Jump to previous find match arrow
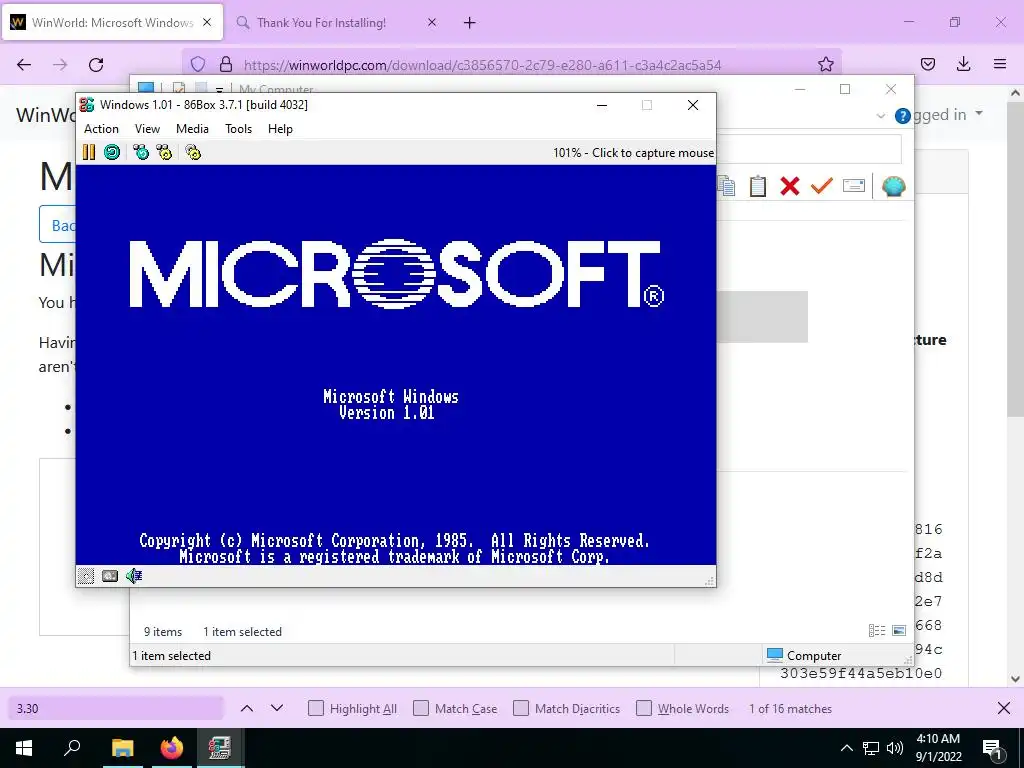This screenshot has height=768, width=1024. point(247,708)
